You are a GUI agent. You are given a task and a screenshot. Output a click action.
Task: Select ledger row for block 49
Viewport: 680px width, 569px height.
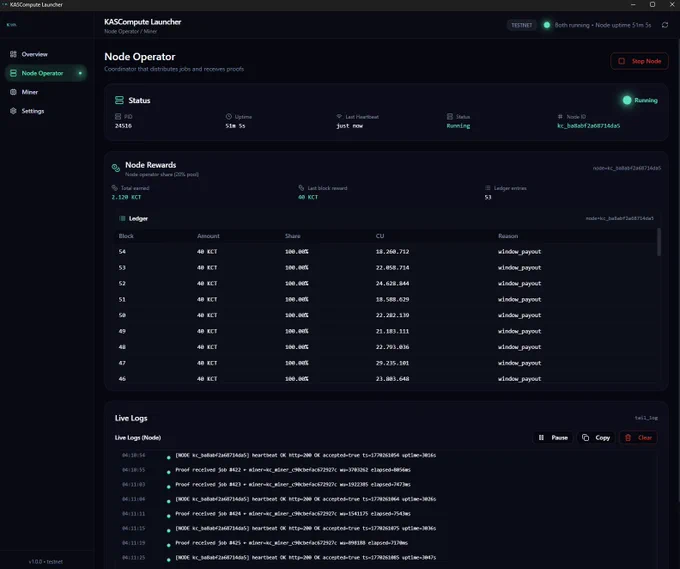point(385,331)
